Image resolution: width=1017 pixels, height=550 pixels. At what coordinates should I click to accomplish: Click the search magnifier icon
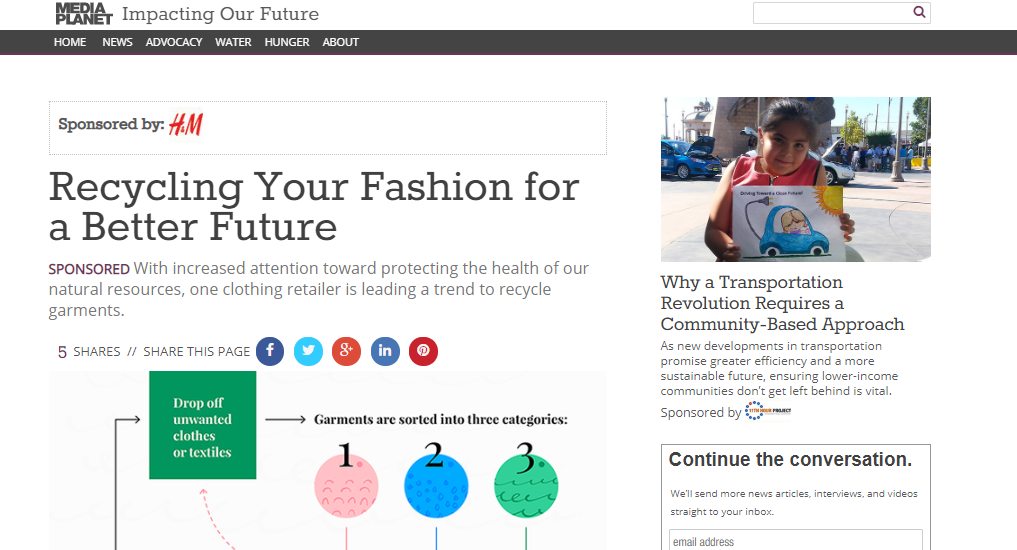tap(919, 13)
